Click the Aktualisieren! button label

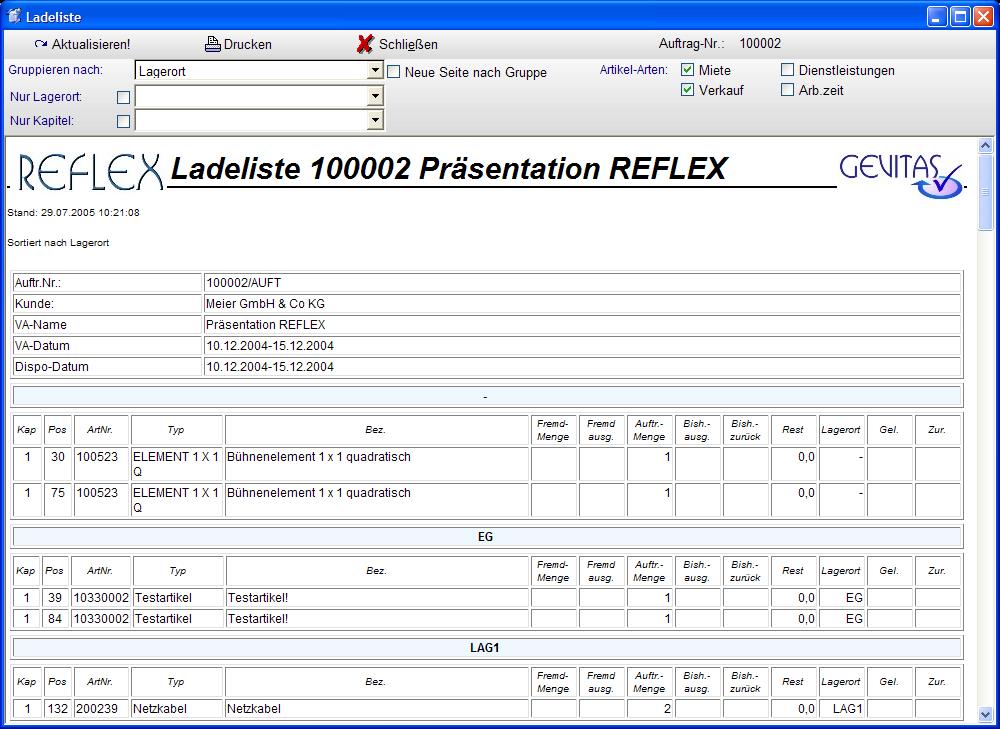tap(91, 45)
